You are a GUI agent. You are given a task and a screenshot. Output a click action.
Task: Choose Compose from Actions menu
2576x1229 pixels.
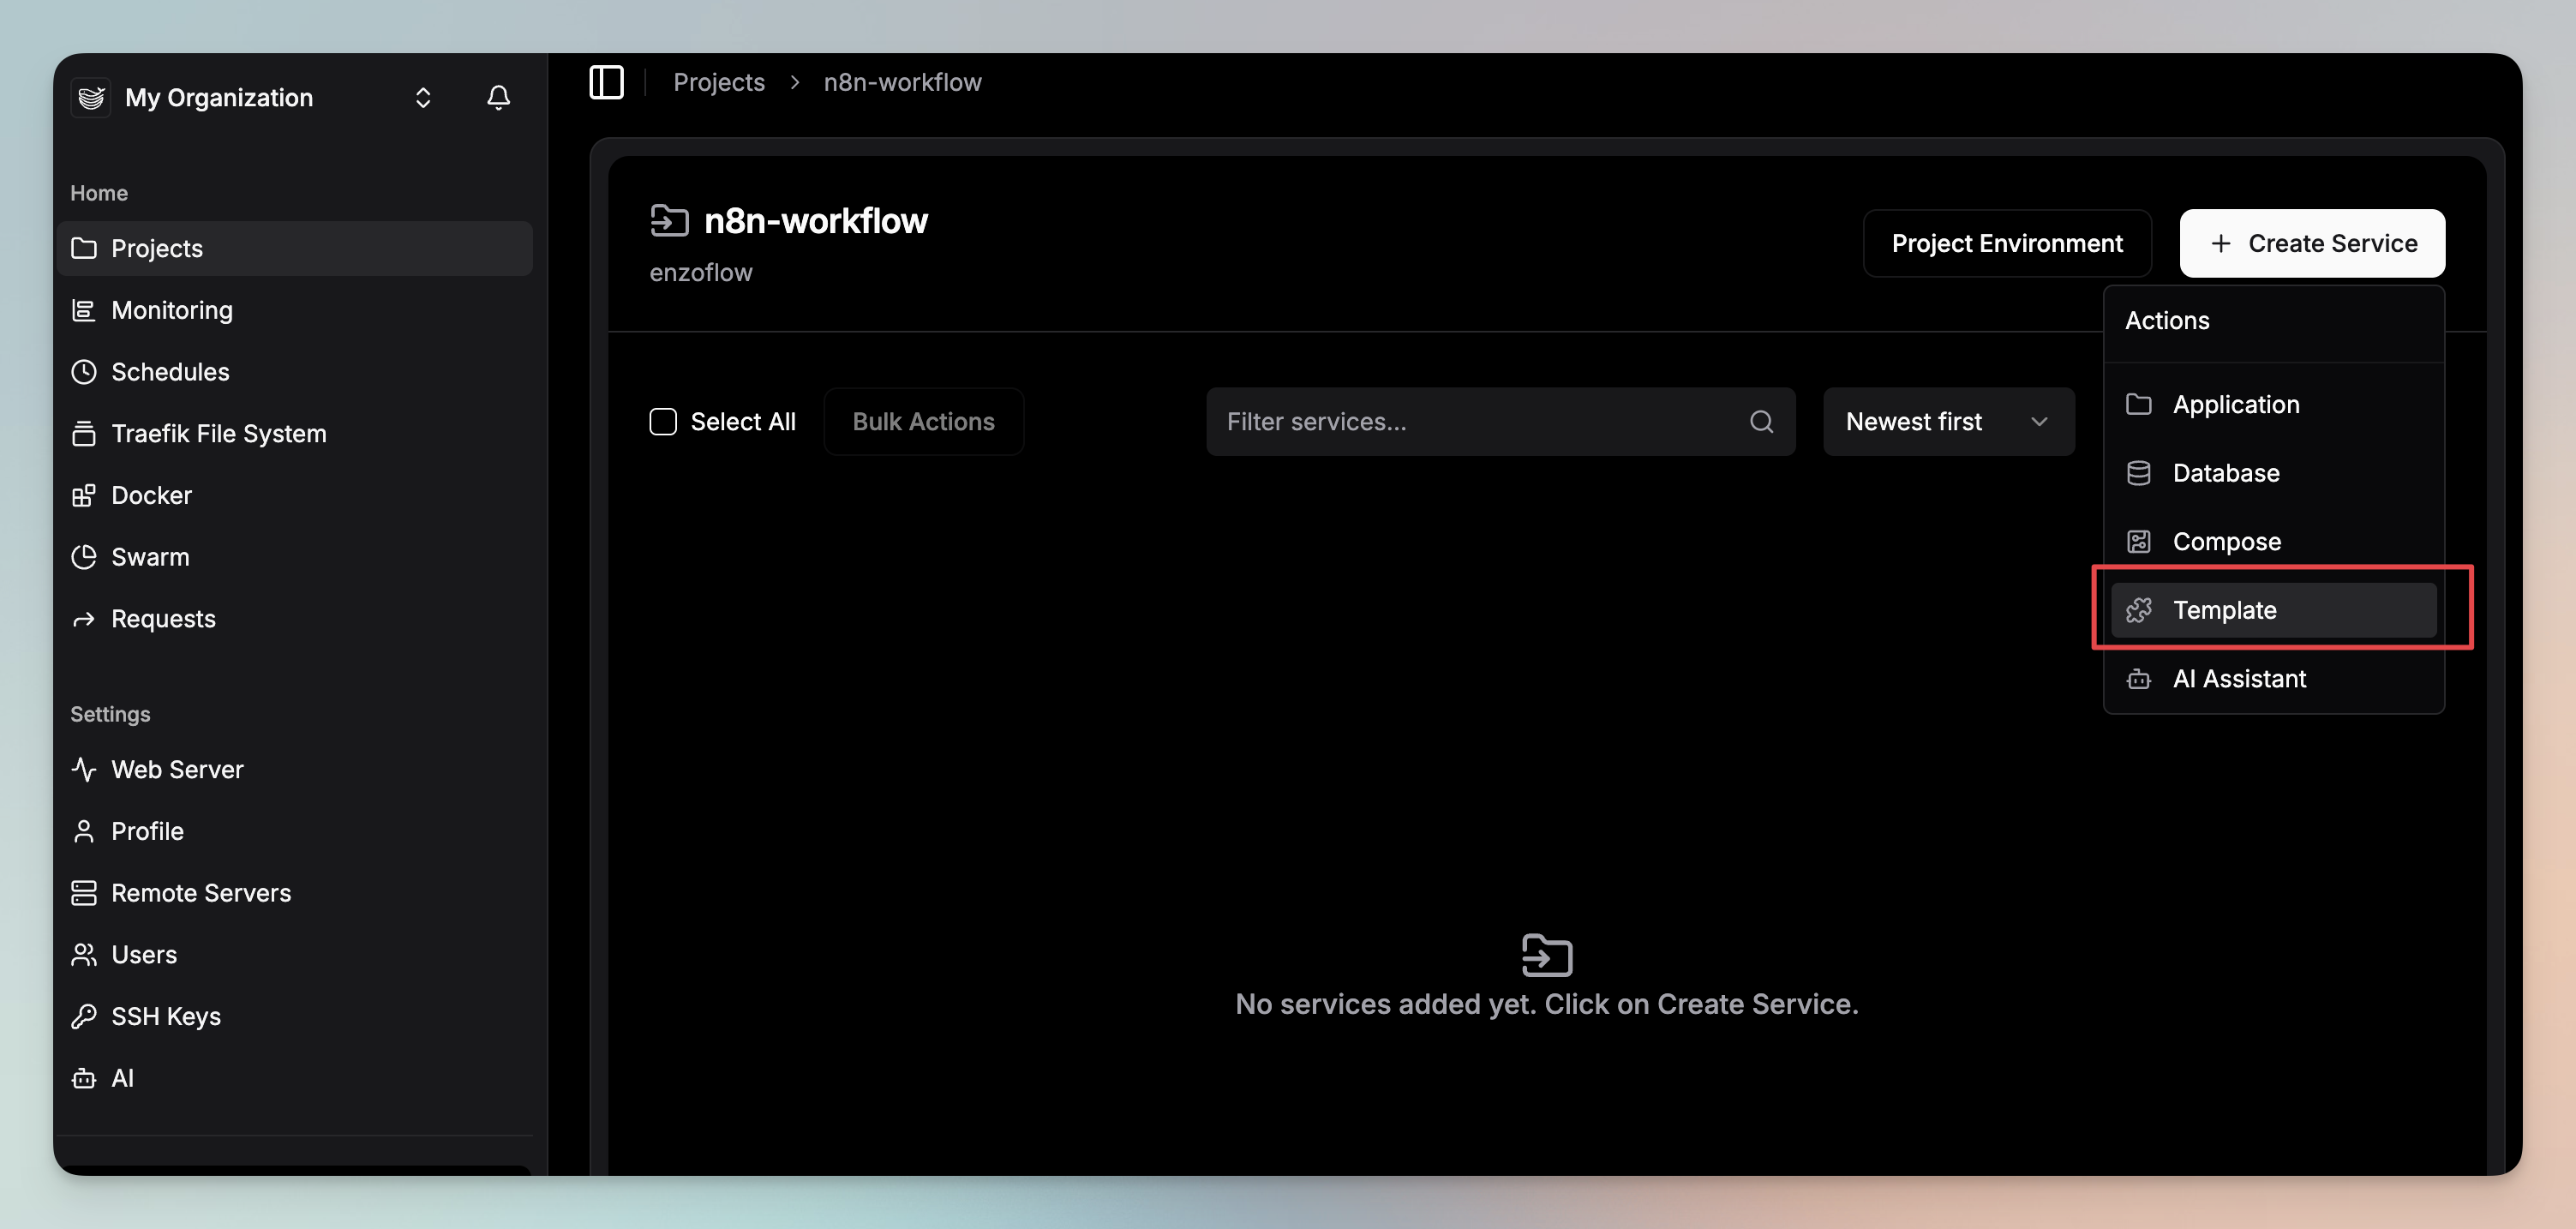(x=2273, y=541)
